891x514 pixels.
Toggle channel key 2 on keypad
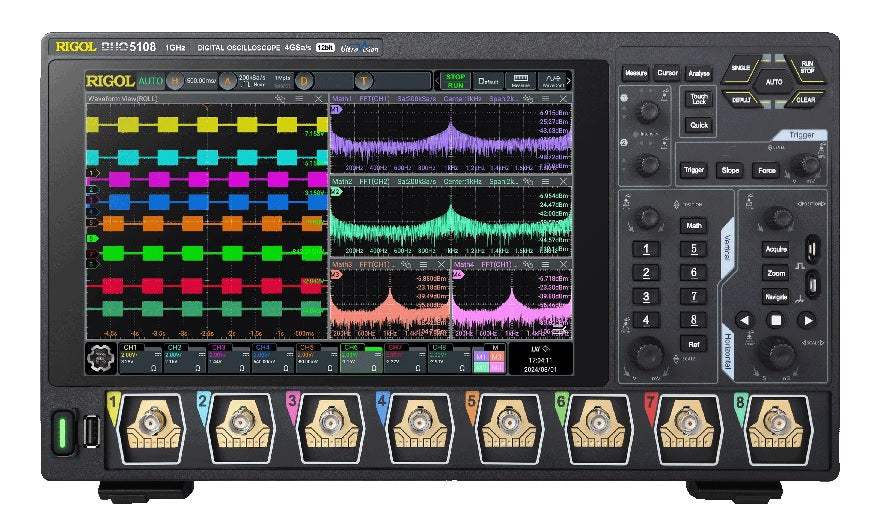pos(646,273)
